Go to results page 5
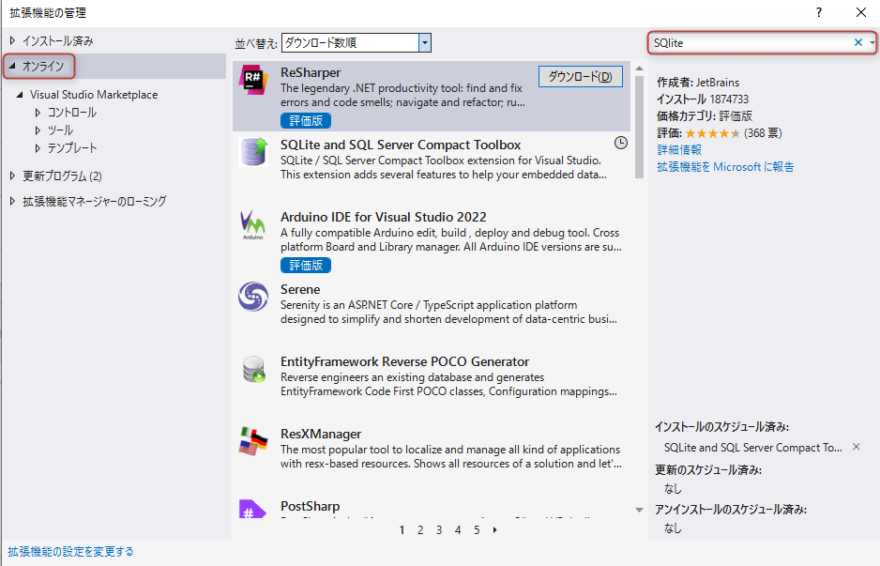 pyautogui.click(x=476, y=530)
